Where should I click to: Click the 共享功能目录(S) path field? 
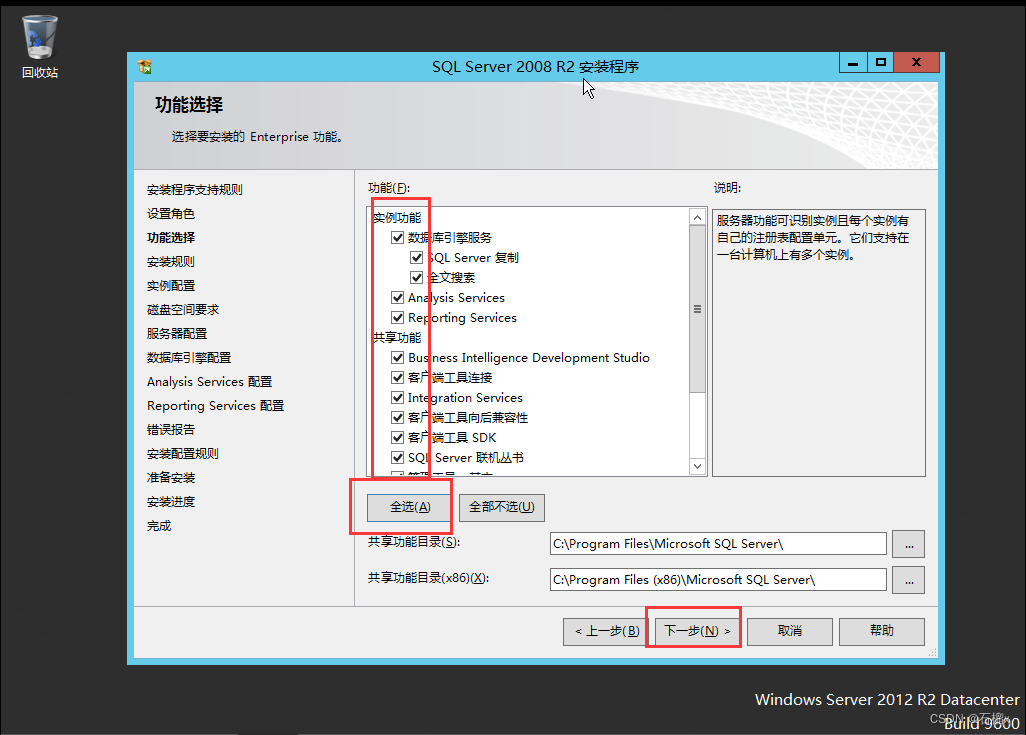point(718,544)
